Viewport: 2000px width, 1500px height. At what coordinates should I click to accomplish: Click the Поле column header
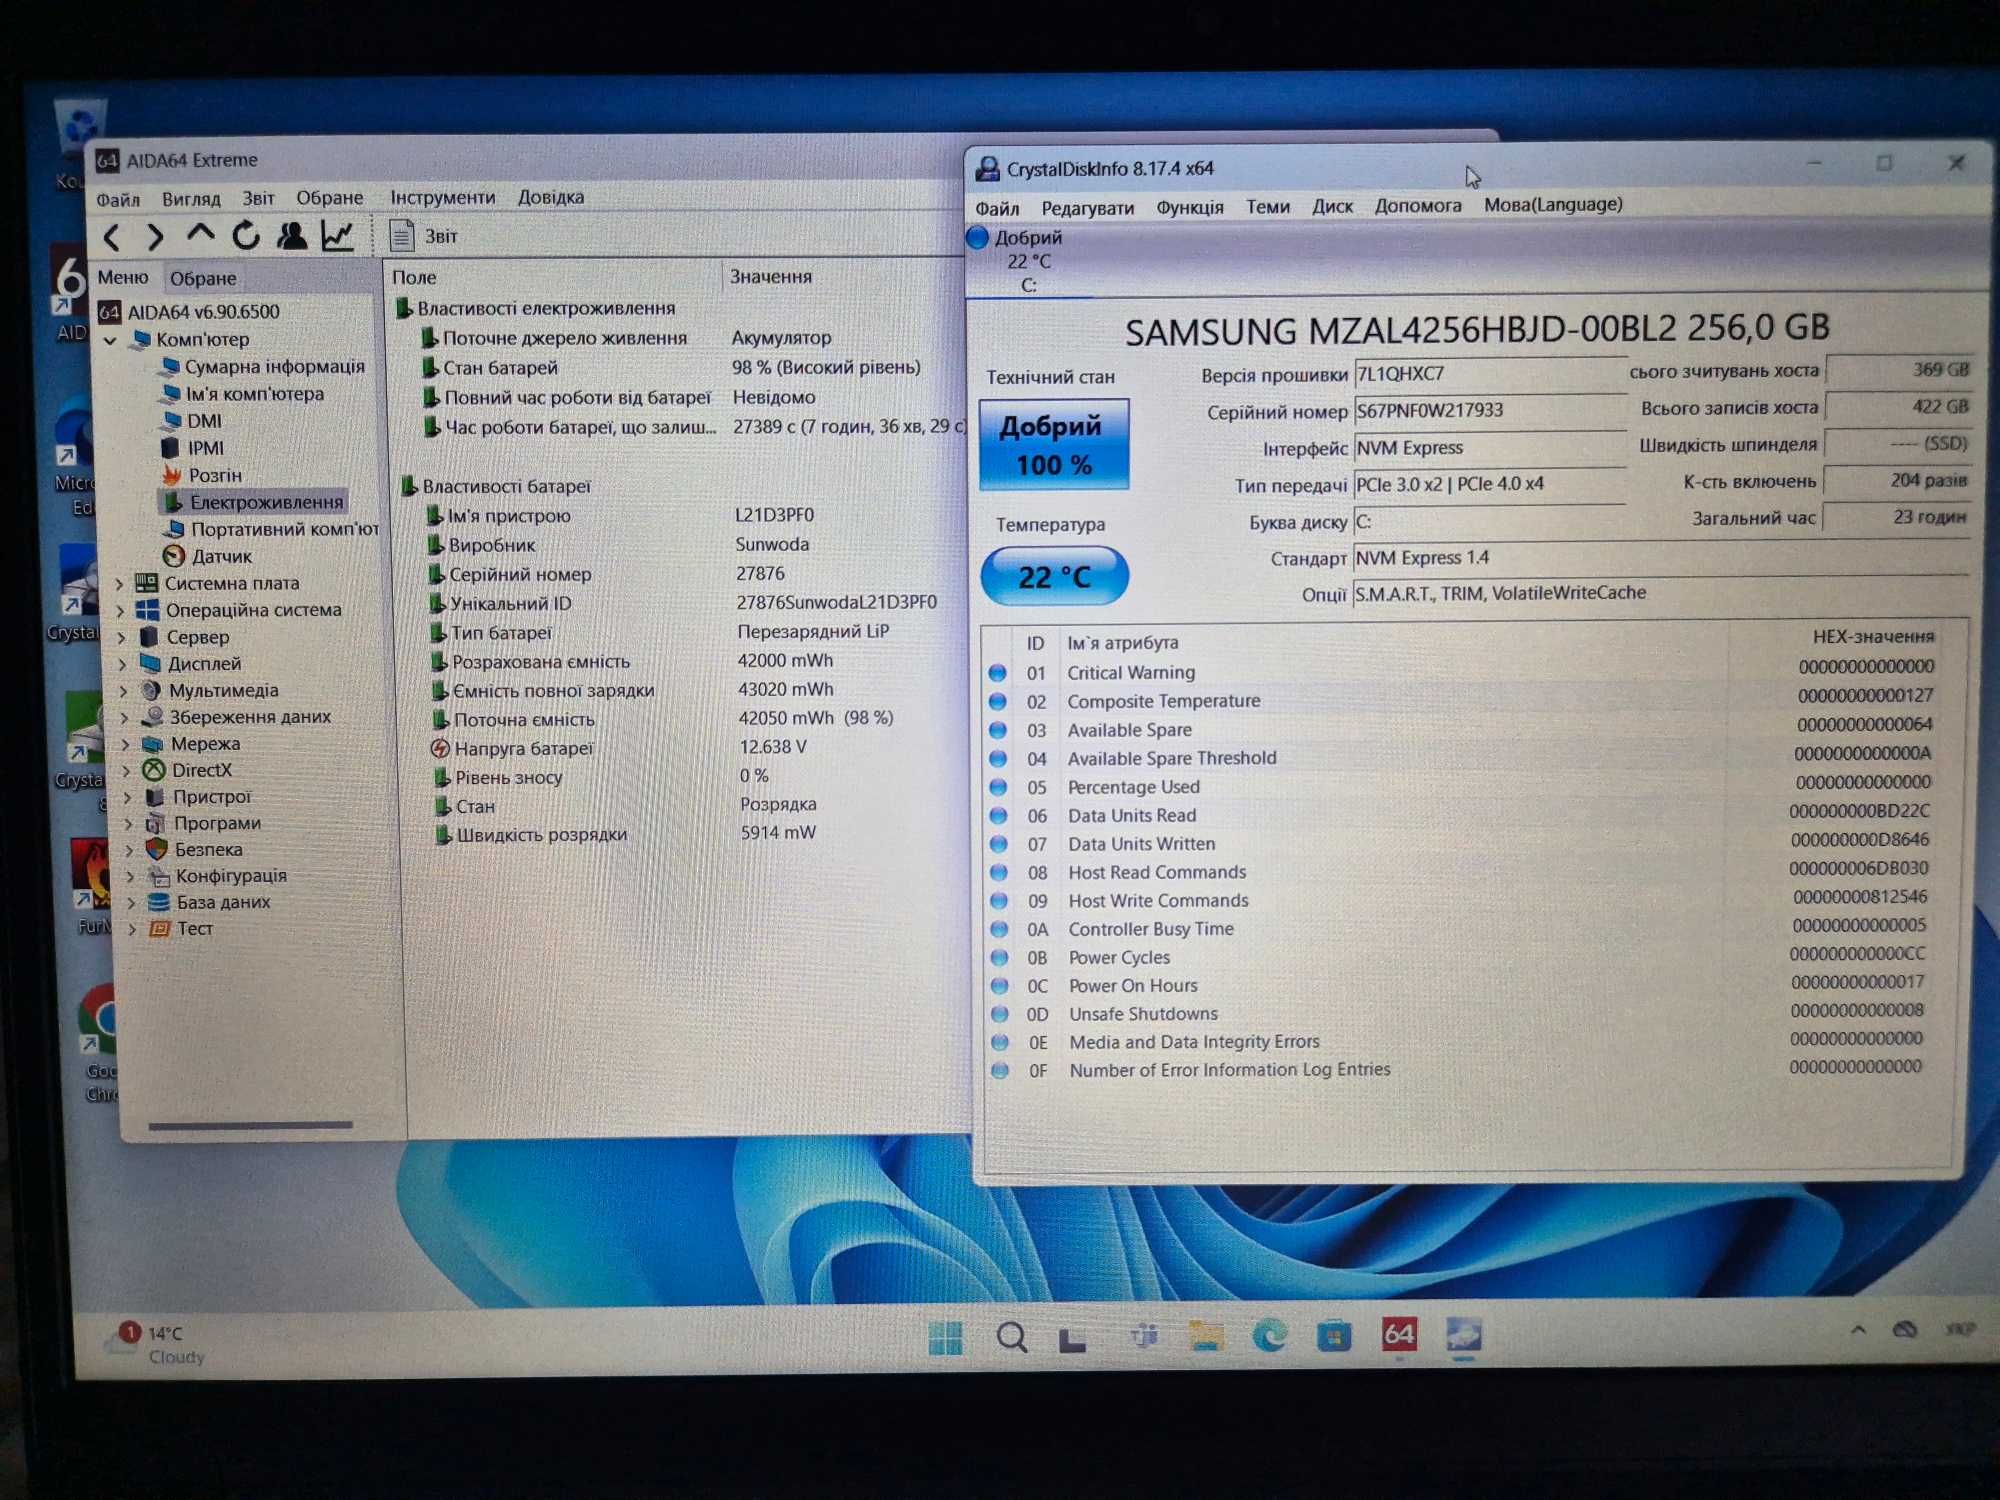tap(414, 277)
